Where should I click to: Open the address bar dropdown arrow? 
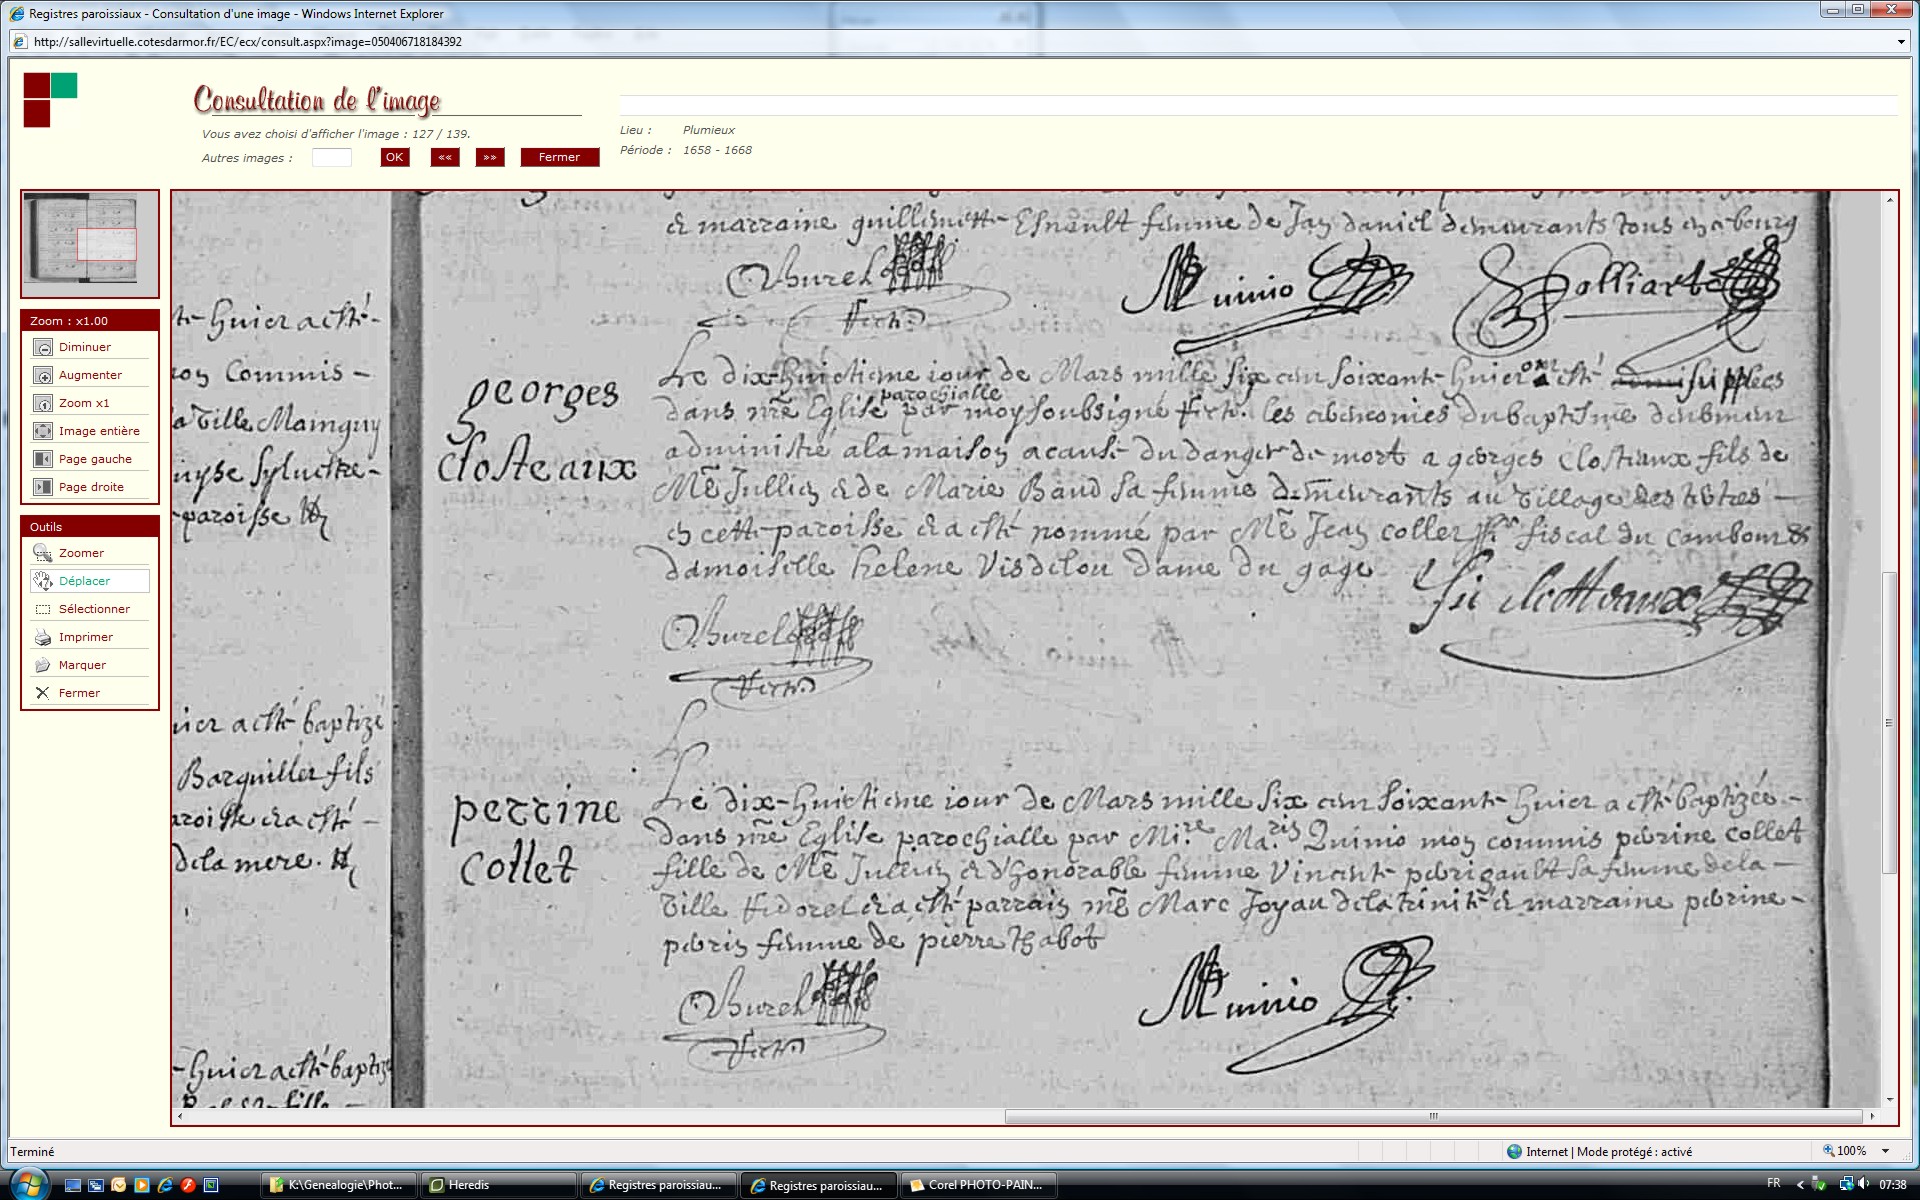(1900, 42)
